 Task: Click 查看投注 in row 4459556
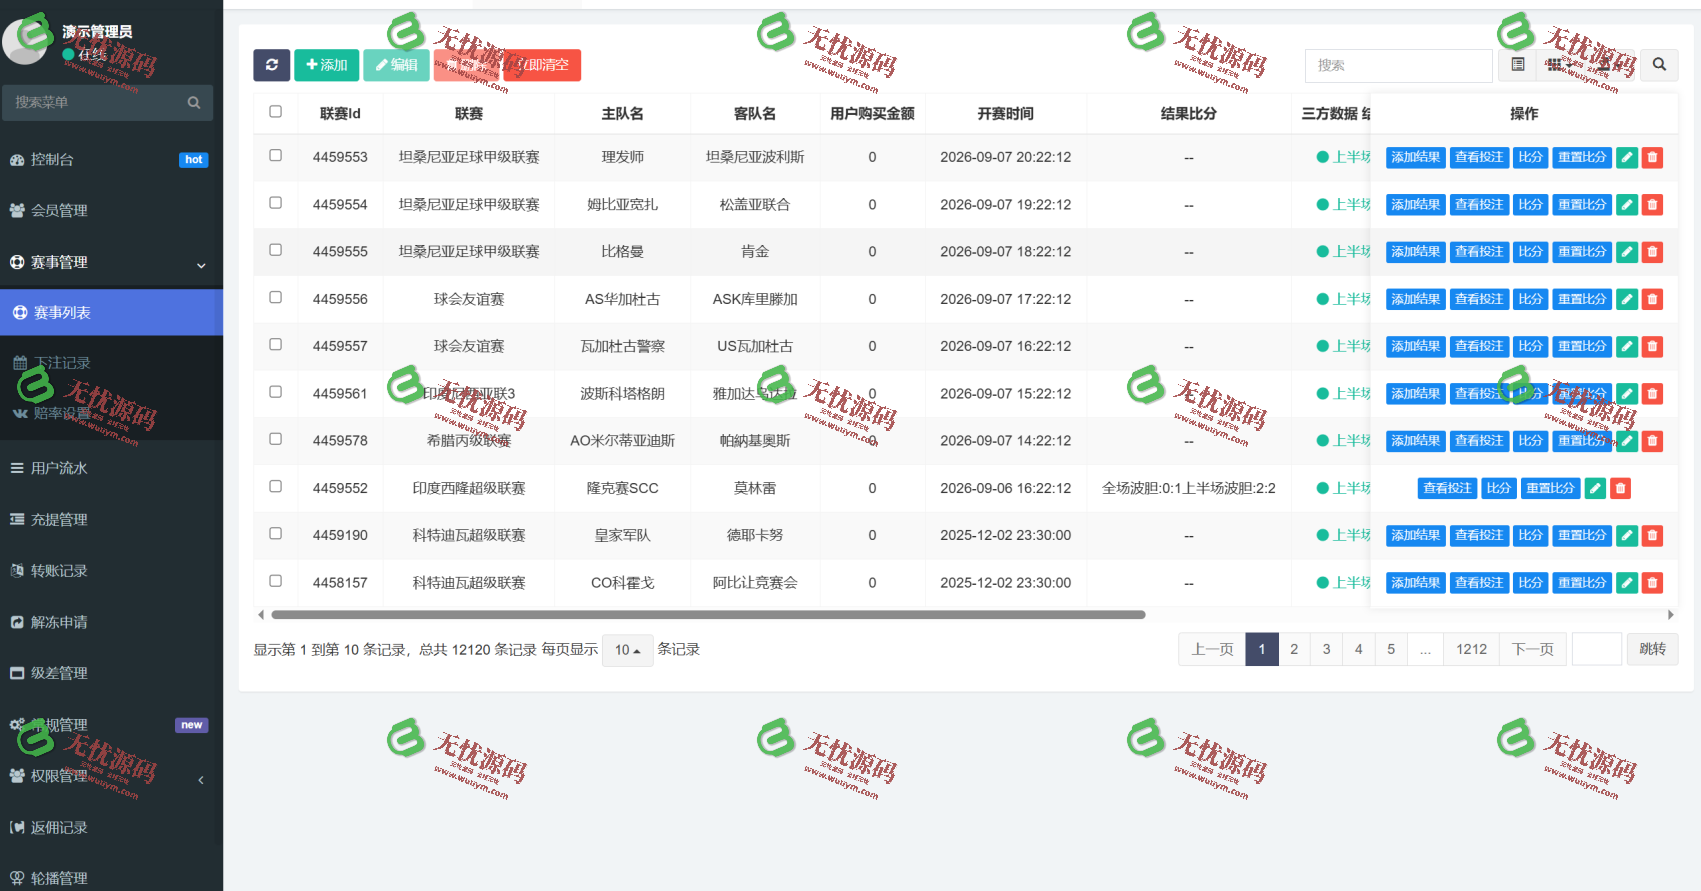click(1479, 299)
